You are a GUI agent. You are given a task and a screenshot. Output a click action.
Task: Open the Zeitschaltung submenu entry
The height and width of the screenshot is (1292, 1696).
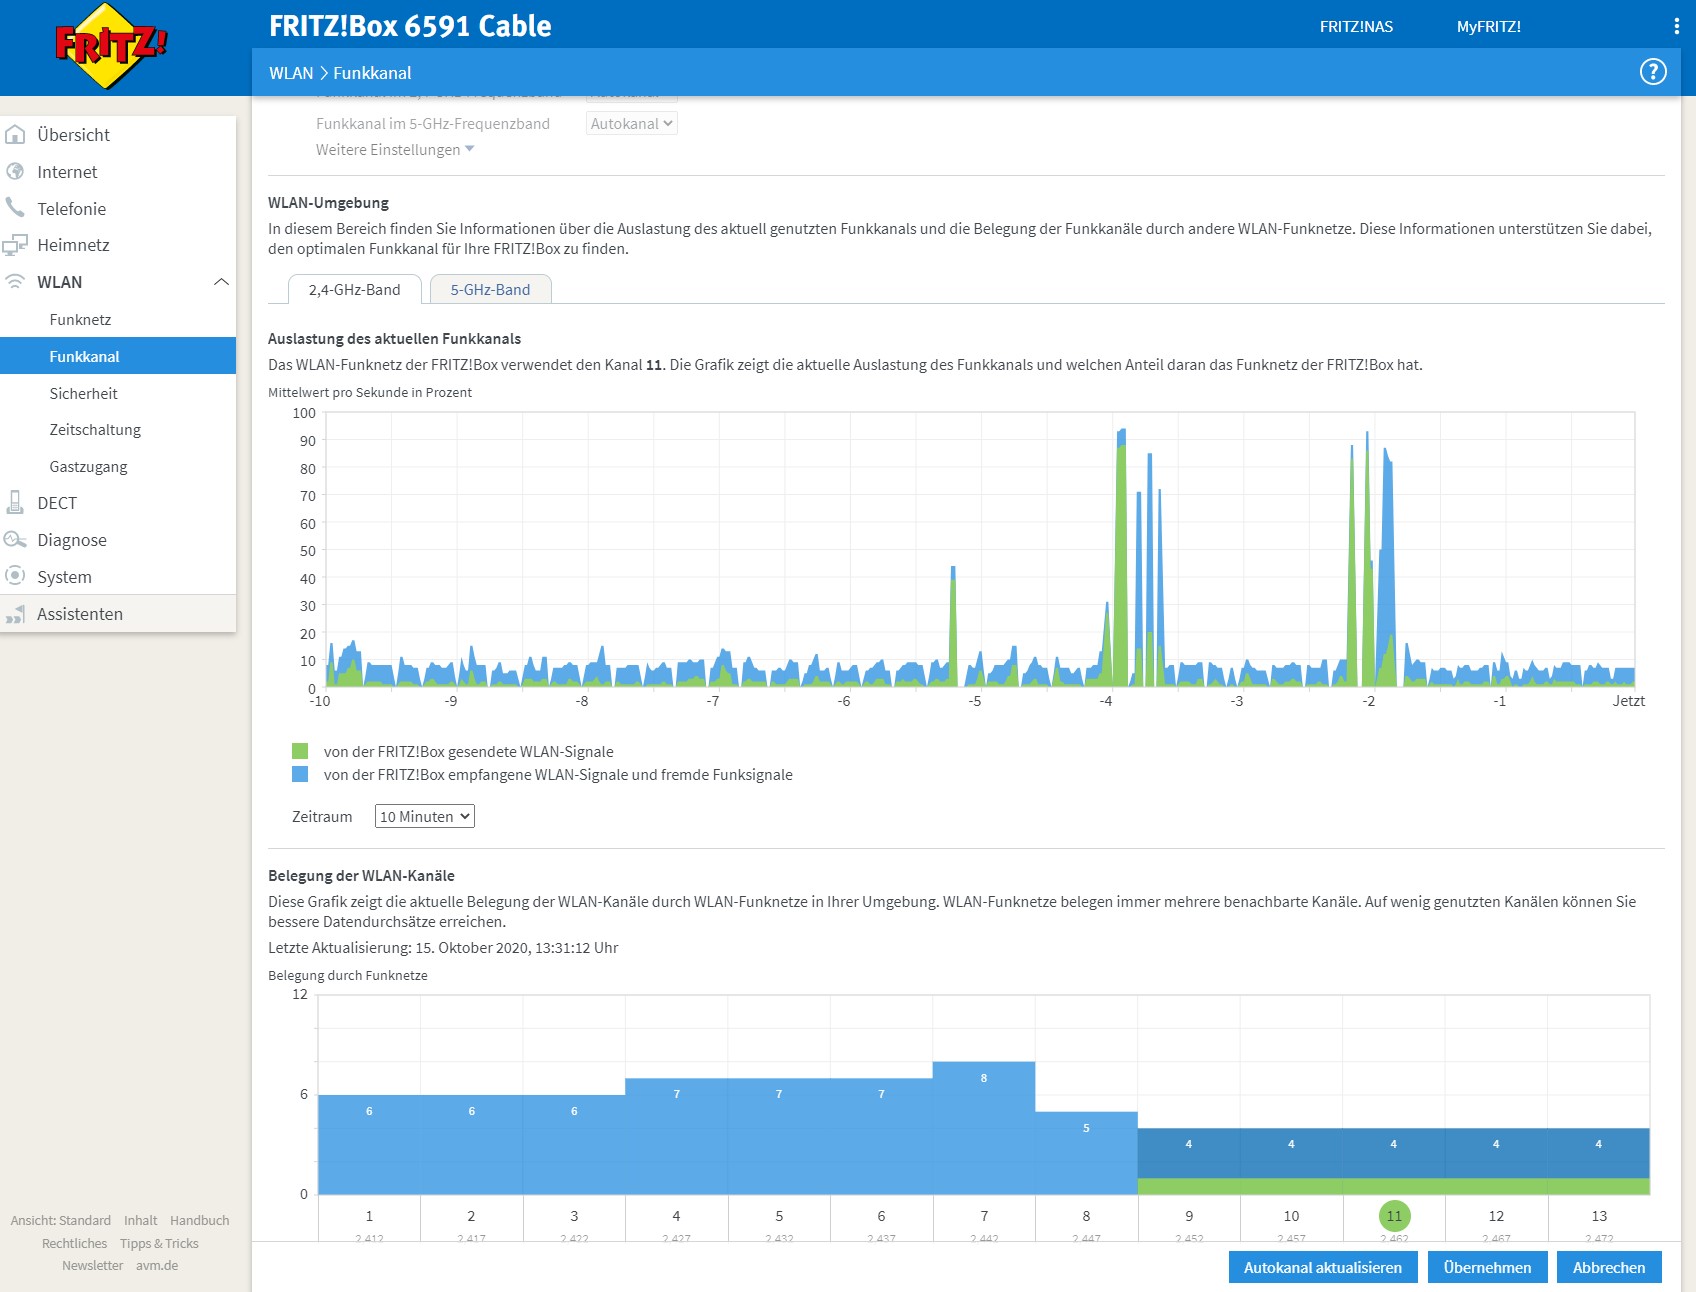tap(118, 430)
